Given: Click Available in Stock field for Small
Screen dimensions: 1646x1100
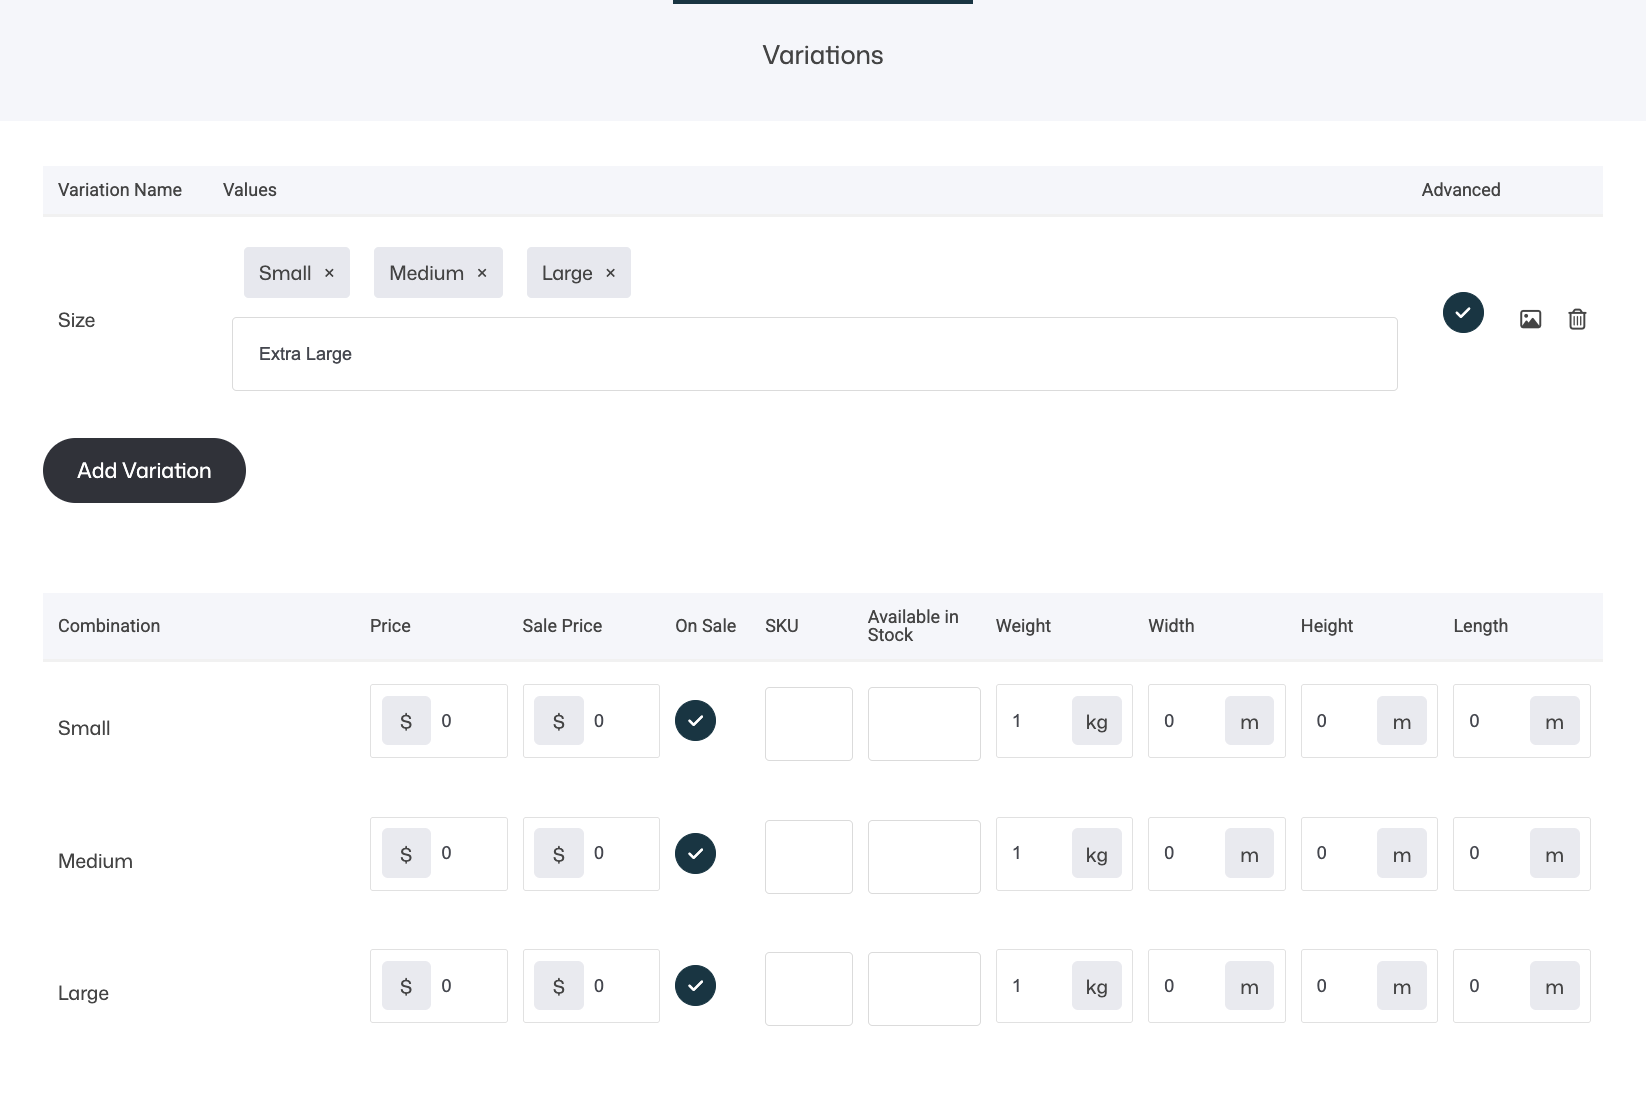Looking at the screenshot, I should click(924, 724).
